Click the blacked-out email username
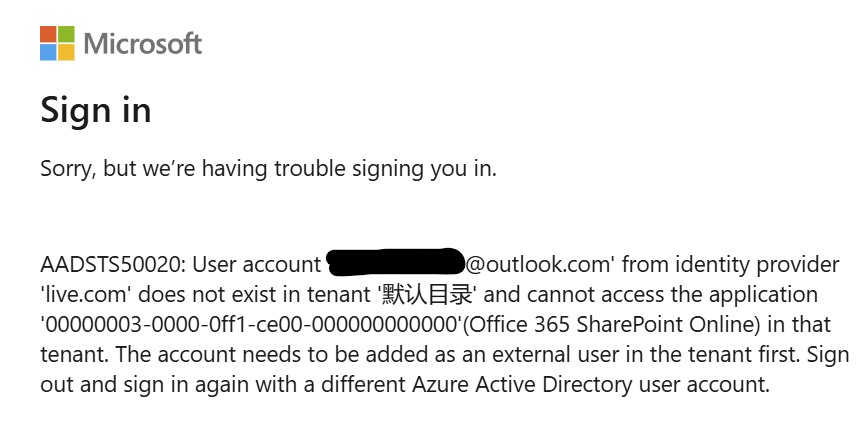868x448 pixels. [x=395, y=264]
